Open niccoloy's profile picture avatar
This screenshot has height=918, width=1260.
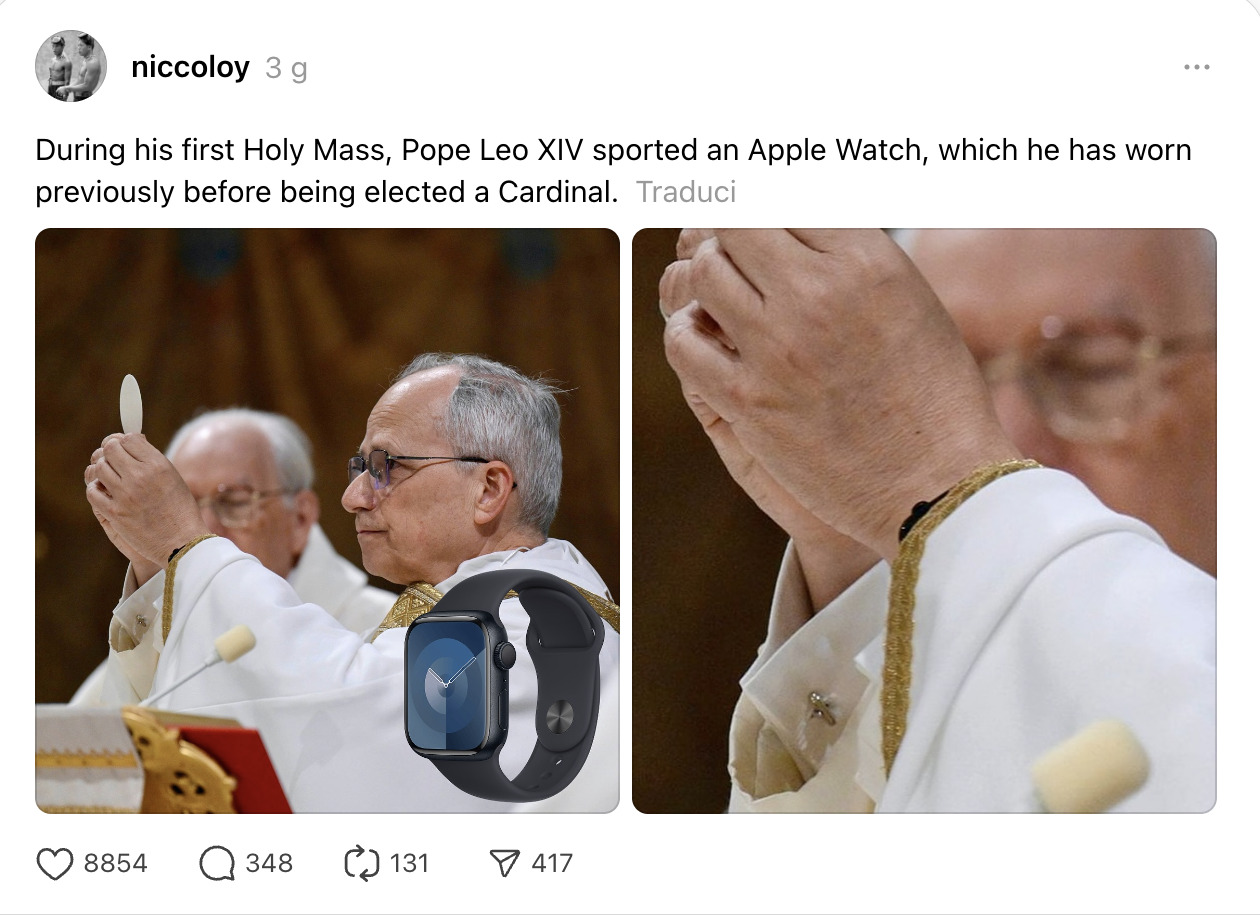[x=71, y=66]
